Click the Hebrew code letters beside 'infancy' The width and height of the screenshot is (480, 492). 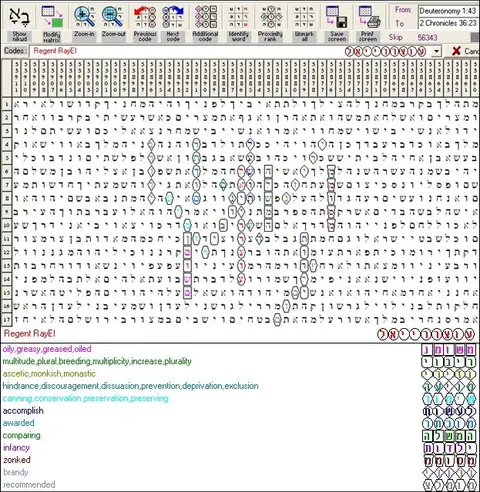click(449, 448)
